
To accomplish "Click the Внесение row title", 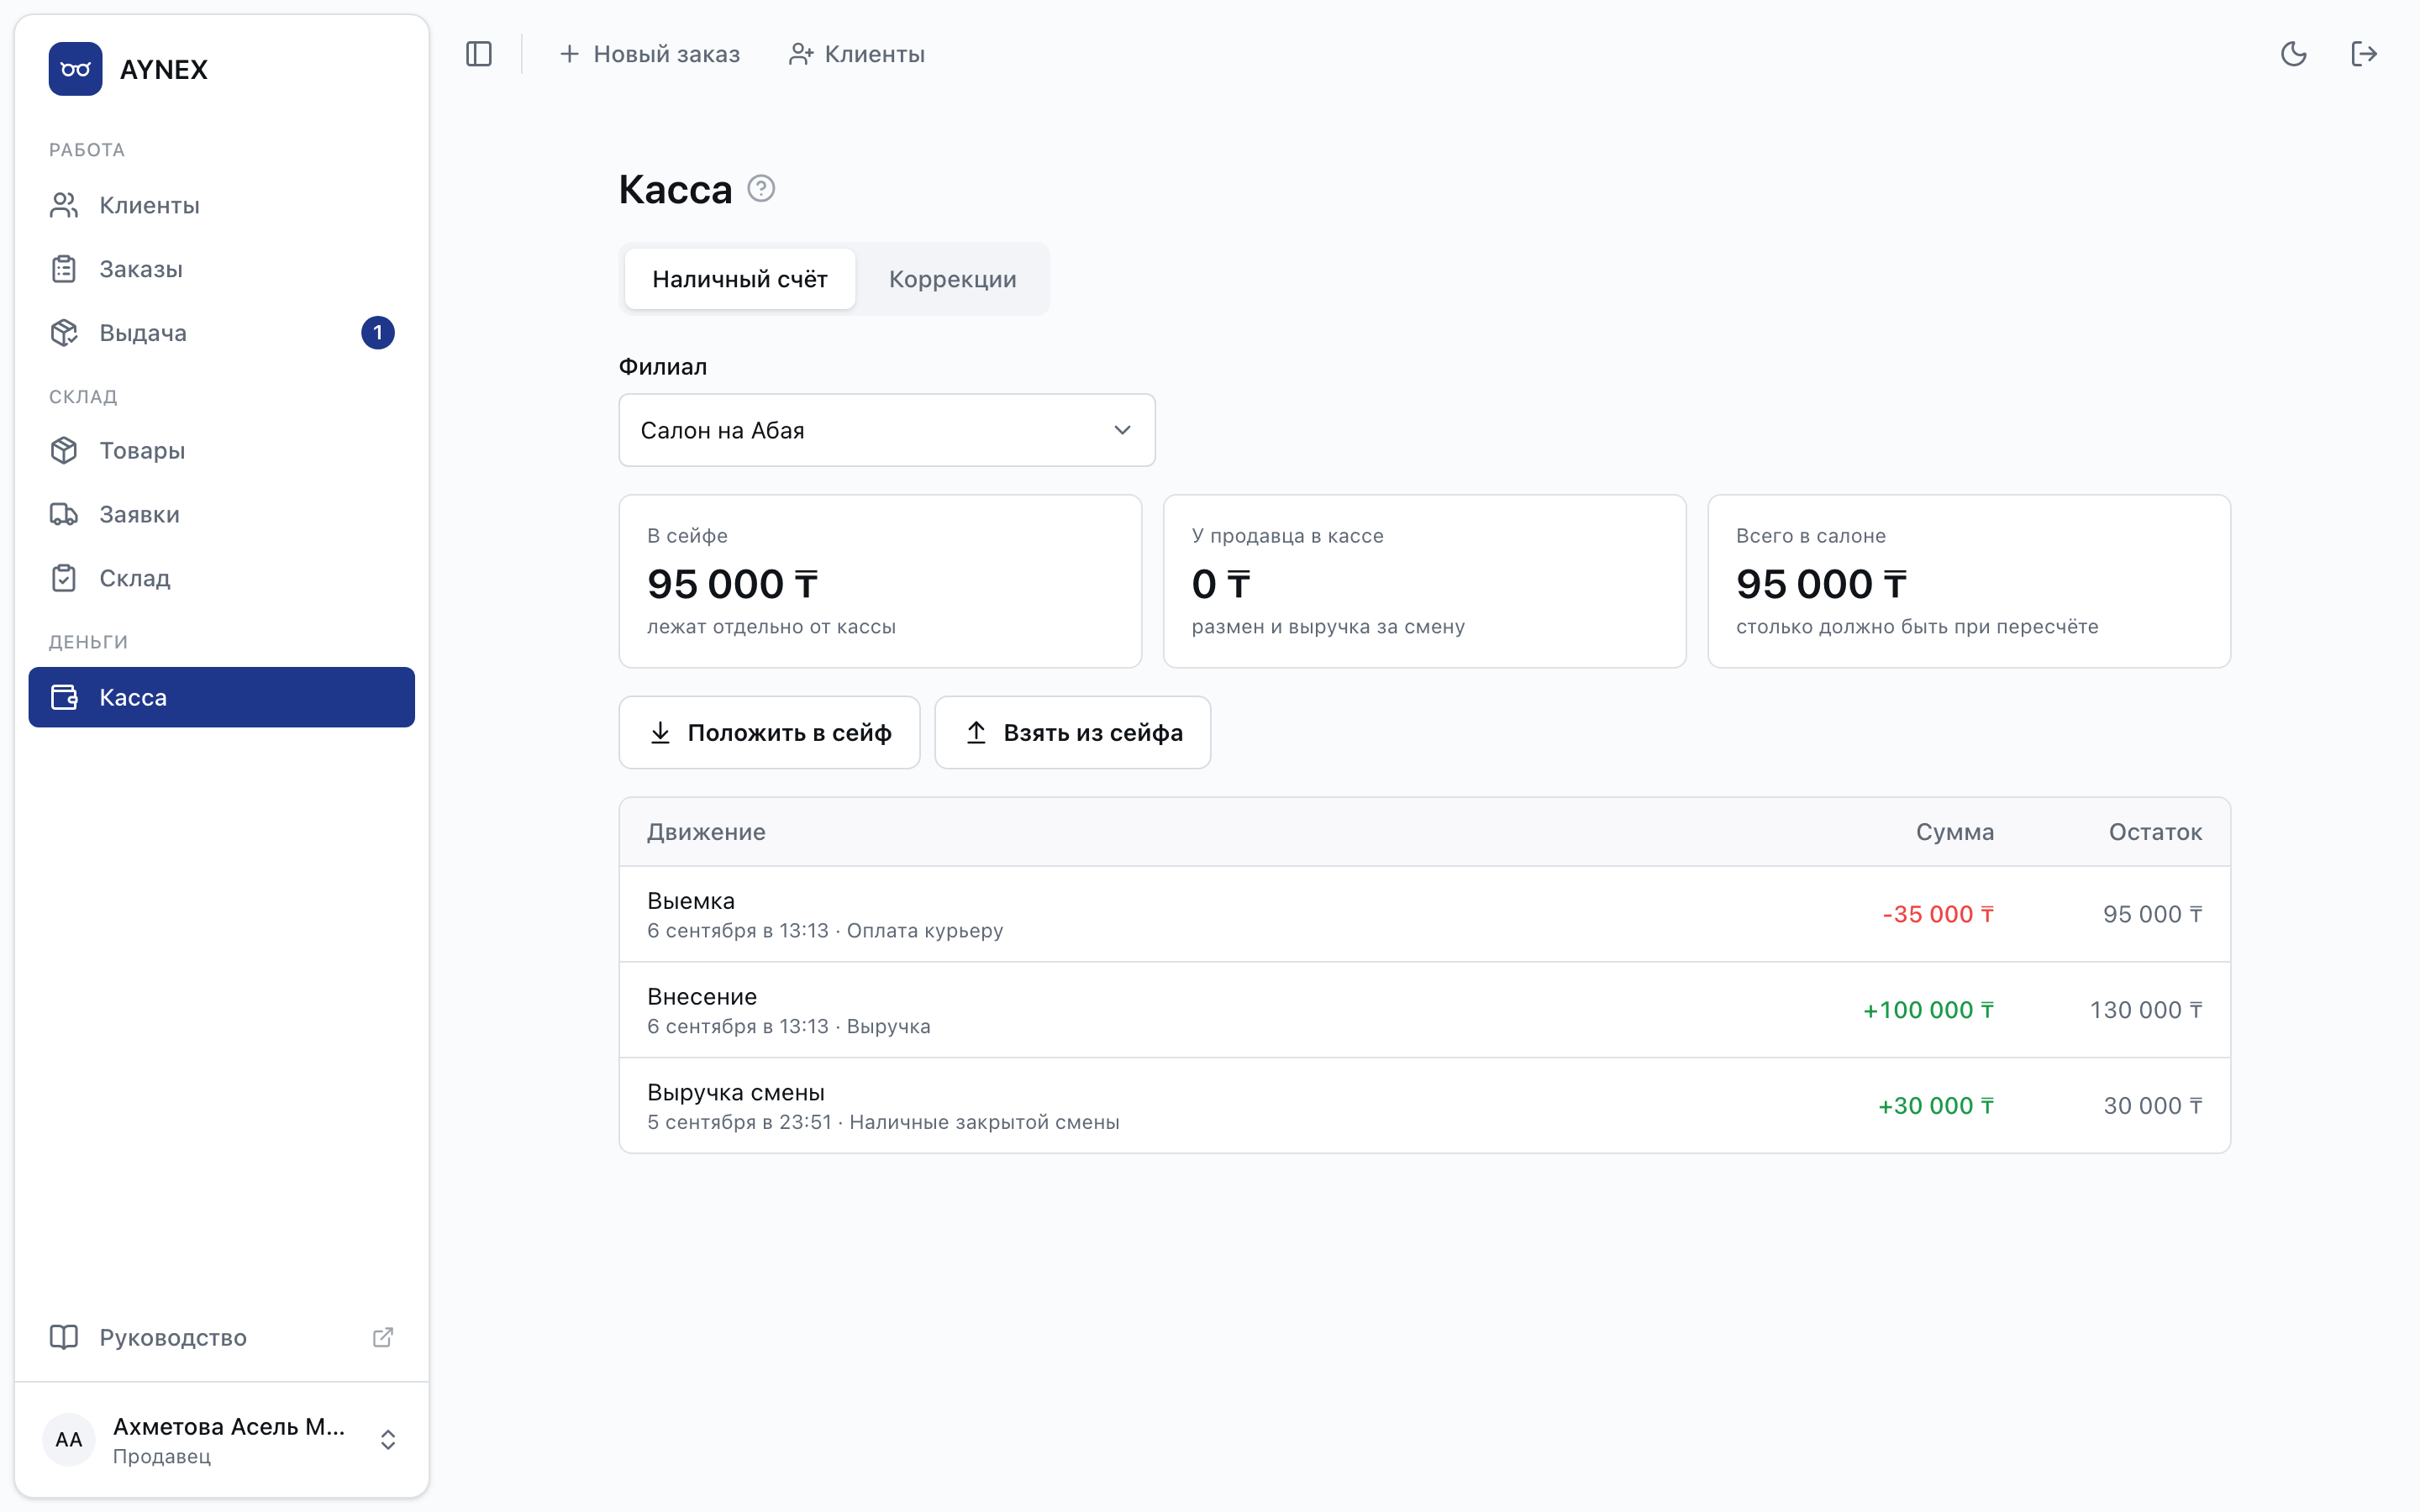I will [x=702, y=997].
